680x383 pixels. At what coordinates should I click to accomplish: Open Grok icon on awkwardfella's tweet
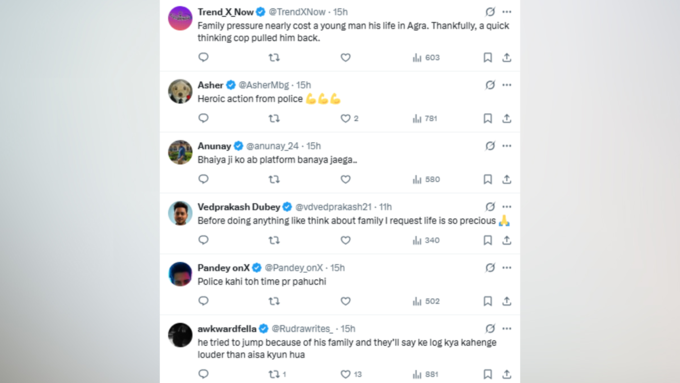click(490, 329)
